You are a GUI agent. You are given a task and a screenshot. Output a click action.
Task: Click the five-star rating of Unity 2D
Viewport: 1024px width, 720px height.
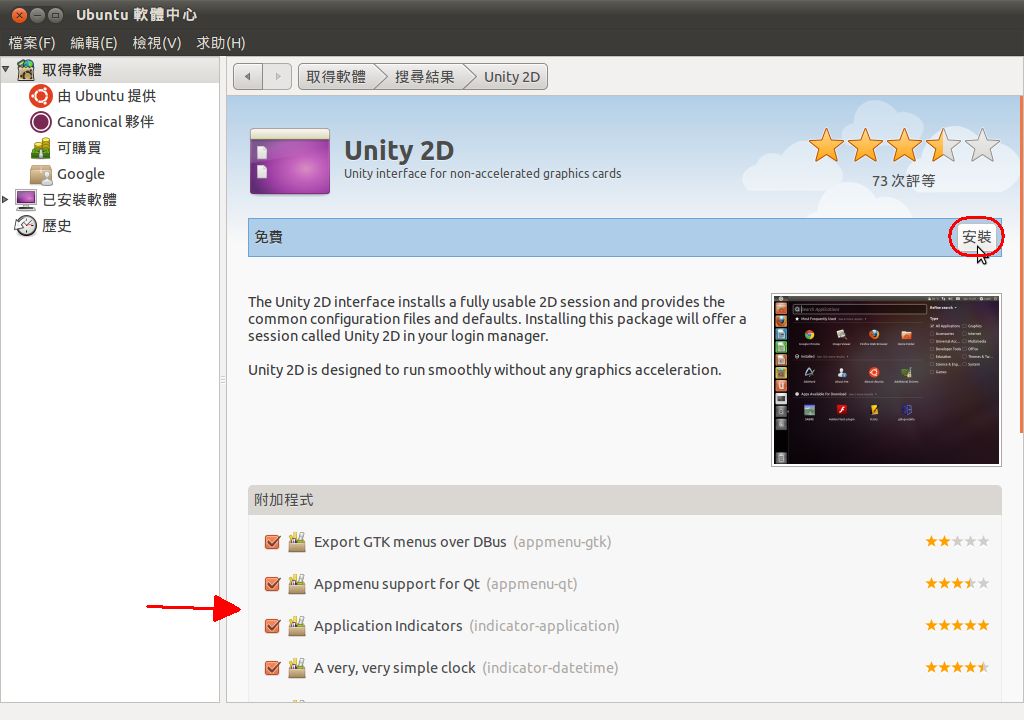click(x=904, y=145)
